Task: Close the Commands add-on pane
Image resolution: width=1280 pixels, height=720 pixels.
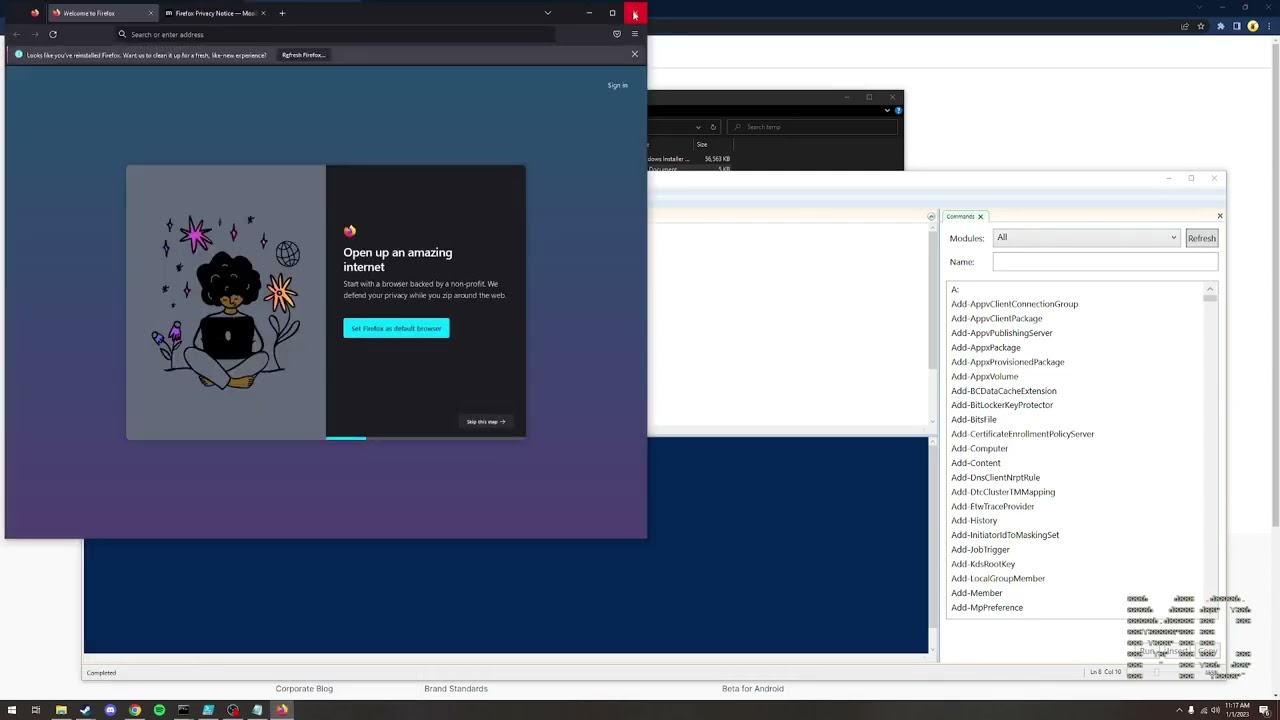Action: pyautogui.click(x=1219, y=216)
